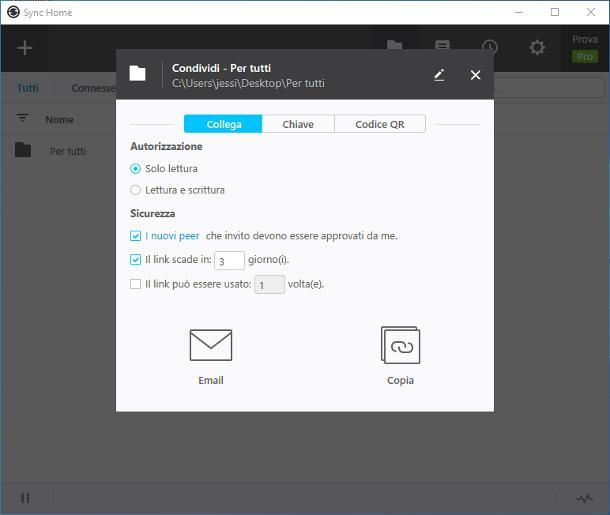Click the Pro upgrade badge
This screenshot has height=515, width=610.
point(584,57)
